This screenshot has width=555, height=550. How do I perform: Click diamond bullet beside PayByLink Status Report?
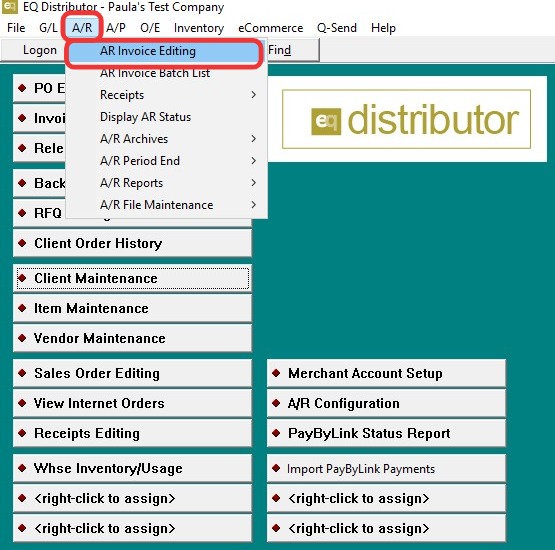pos(276,433)
